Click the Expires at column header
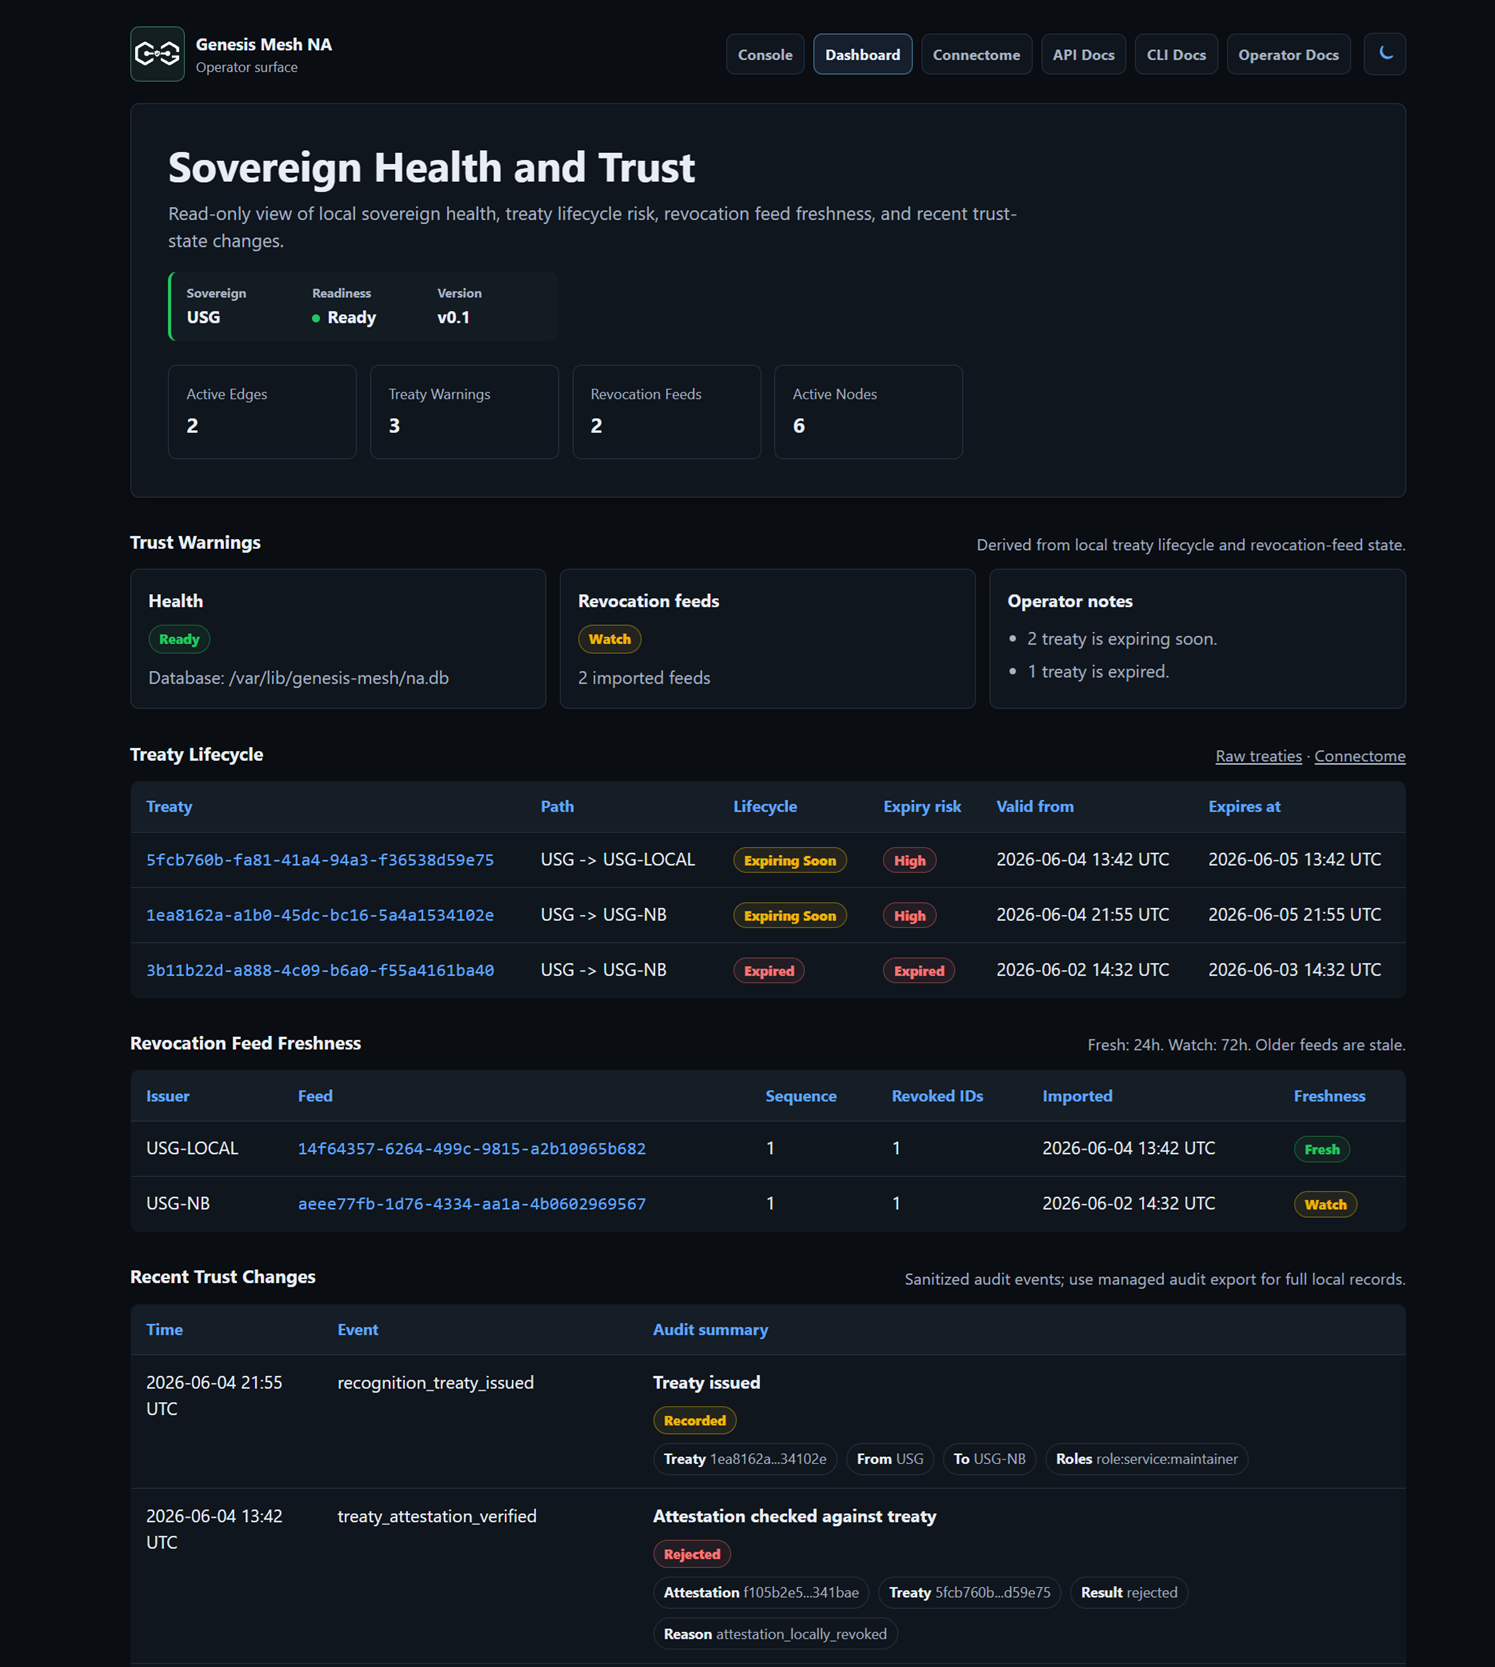The width and height of the screenshot is (1495, 1667). (x=1244, y=807)
